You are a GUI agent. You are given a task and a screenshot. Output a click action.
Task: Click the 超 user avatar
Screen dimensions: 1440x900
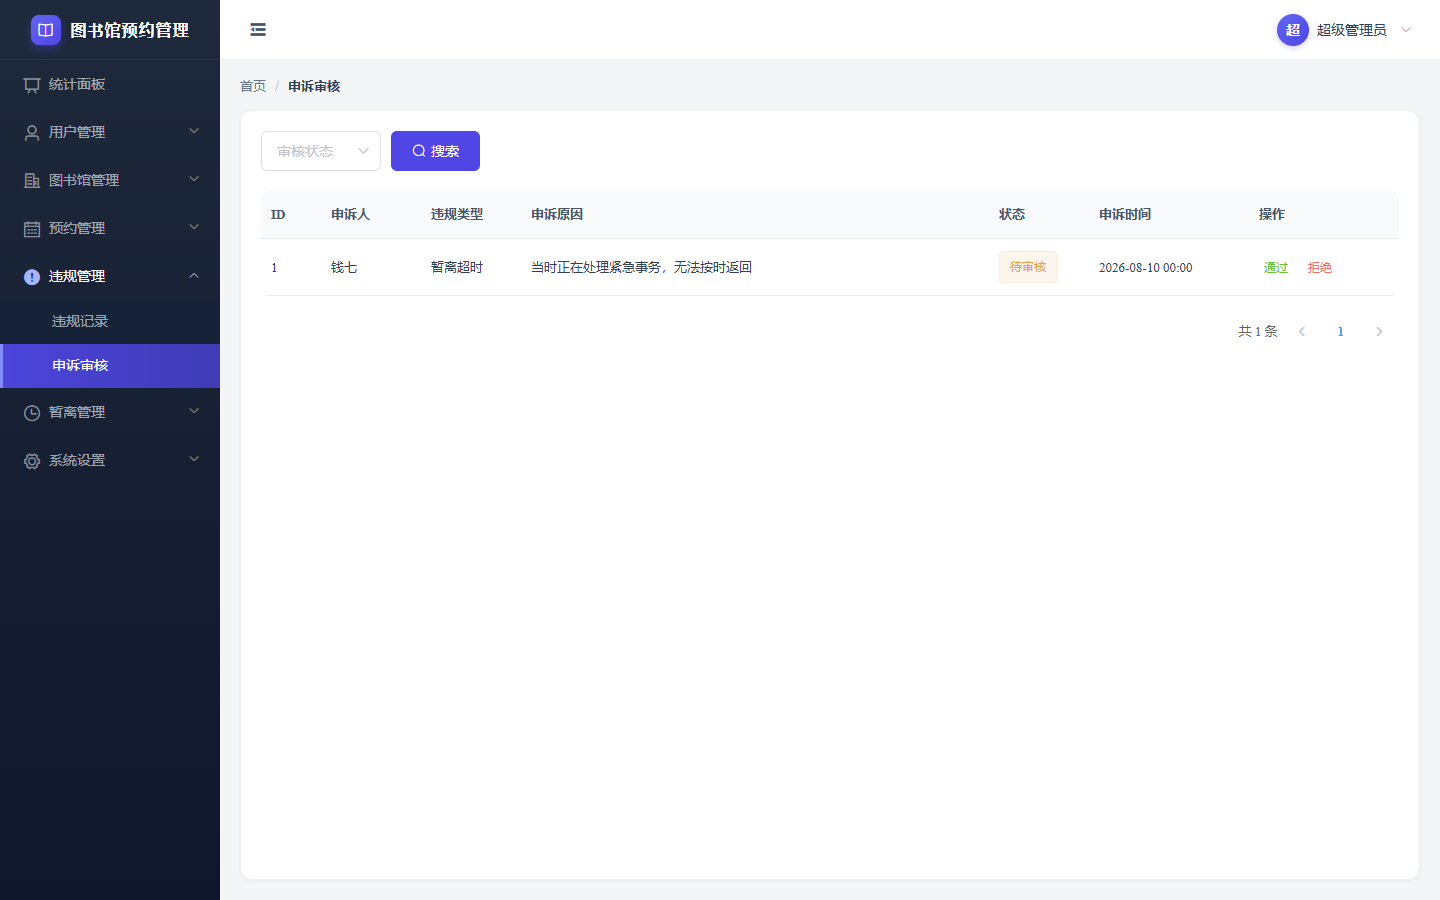tap(1293, 30)
